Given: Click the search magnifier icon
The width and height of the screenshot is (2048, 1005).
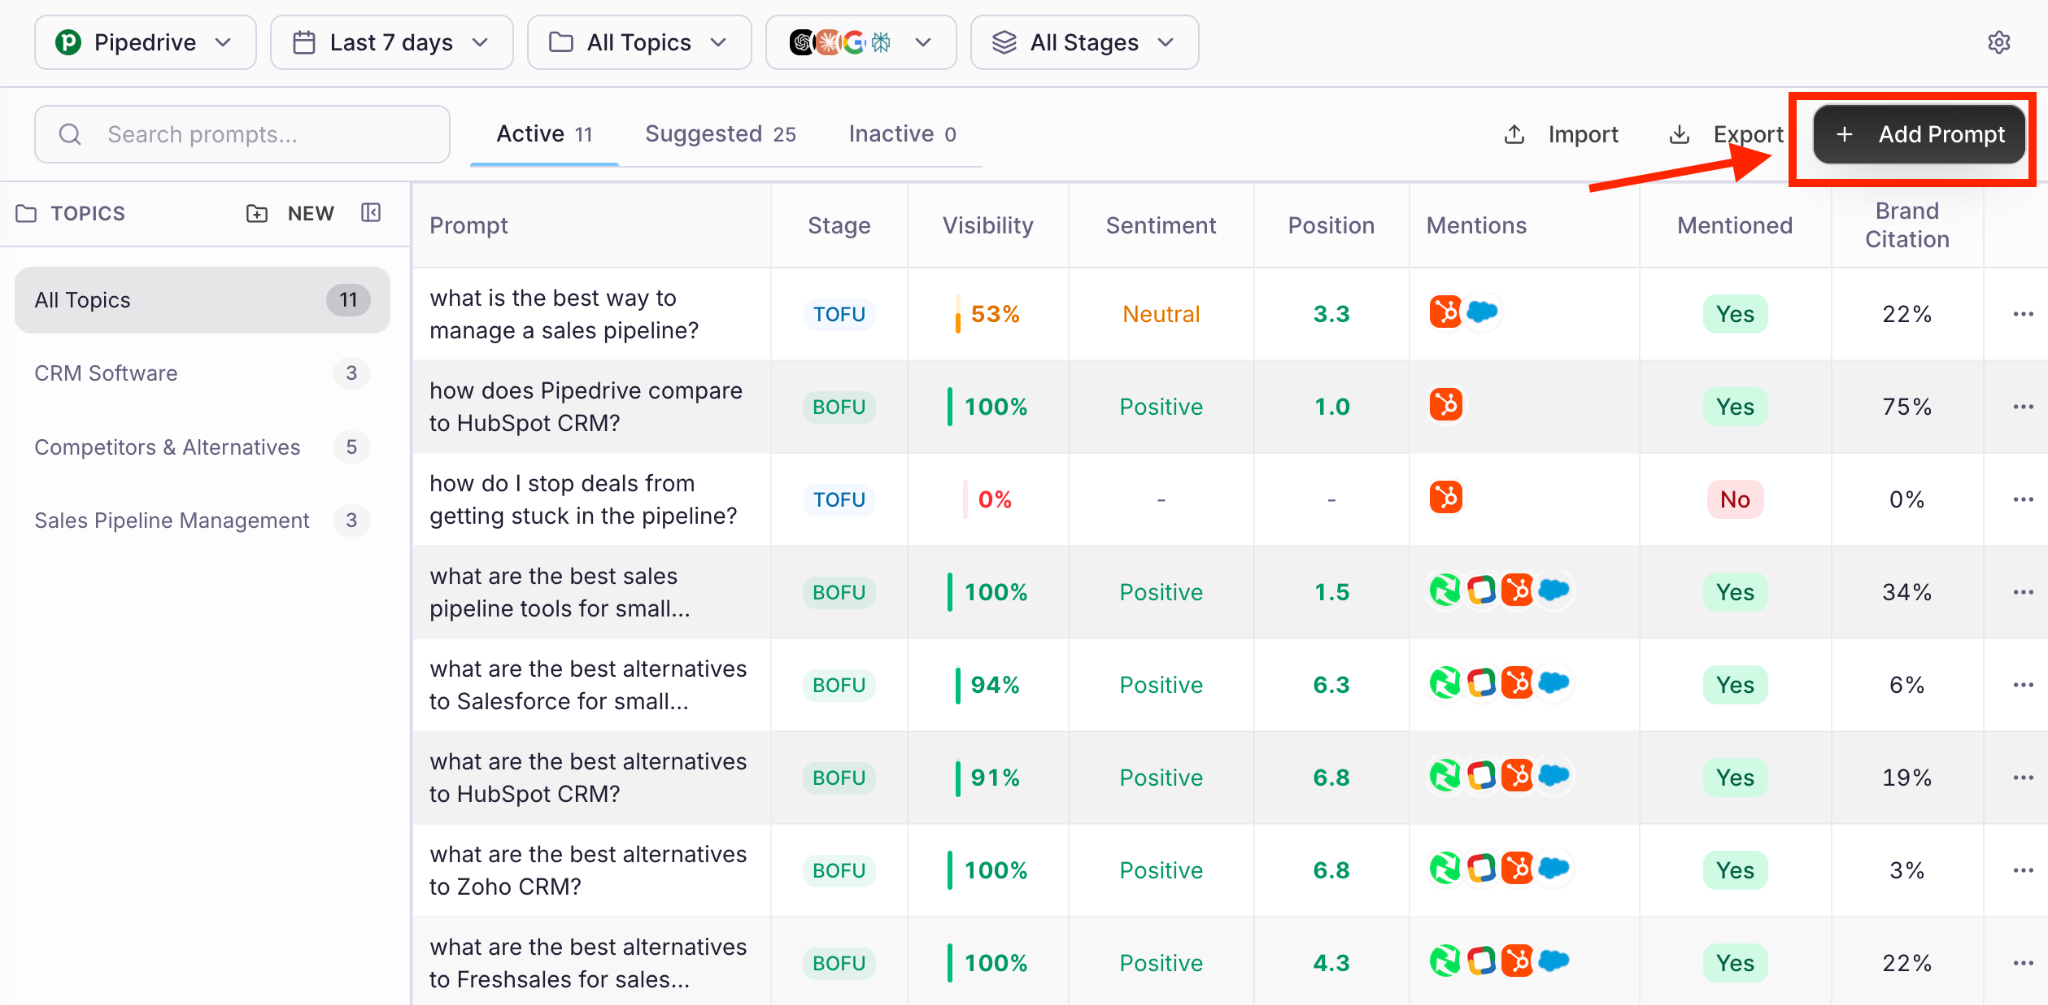Looking at the screenshot, I should (x=70, y=134).
